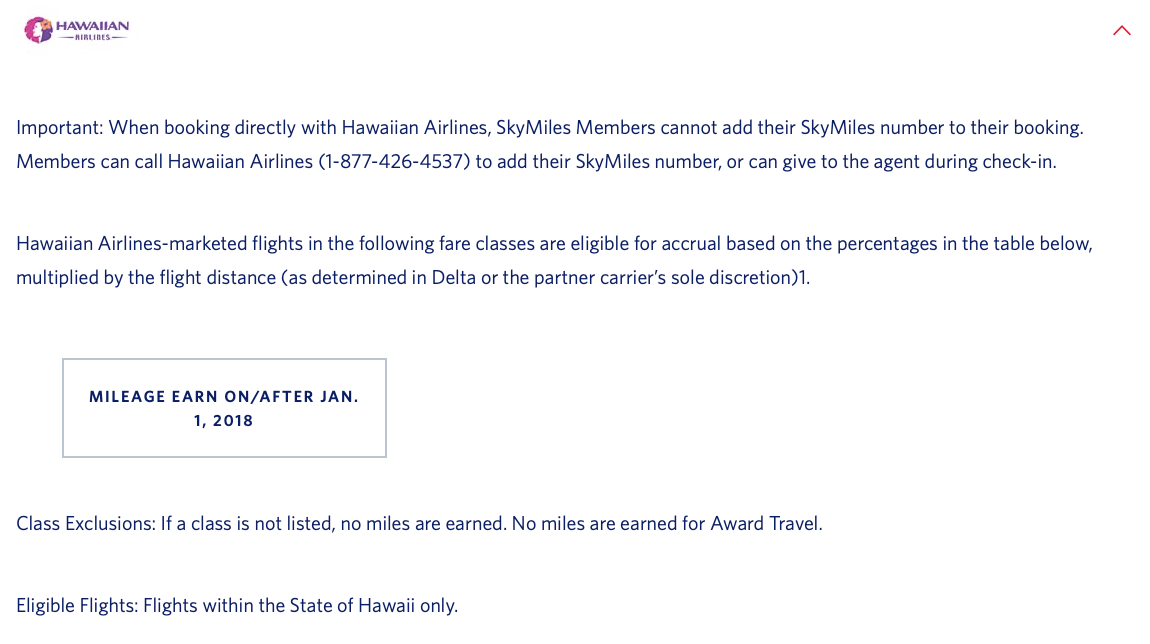This screenshot has height=644, width=1150.
Task: Click the Hawaiian Airlines wordmark
Action: pyautogui.click(x=94, y=24)
